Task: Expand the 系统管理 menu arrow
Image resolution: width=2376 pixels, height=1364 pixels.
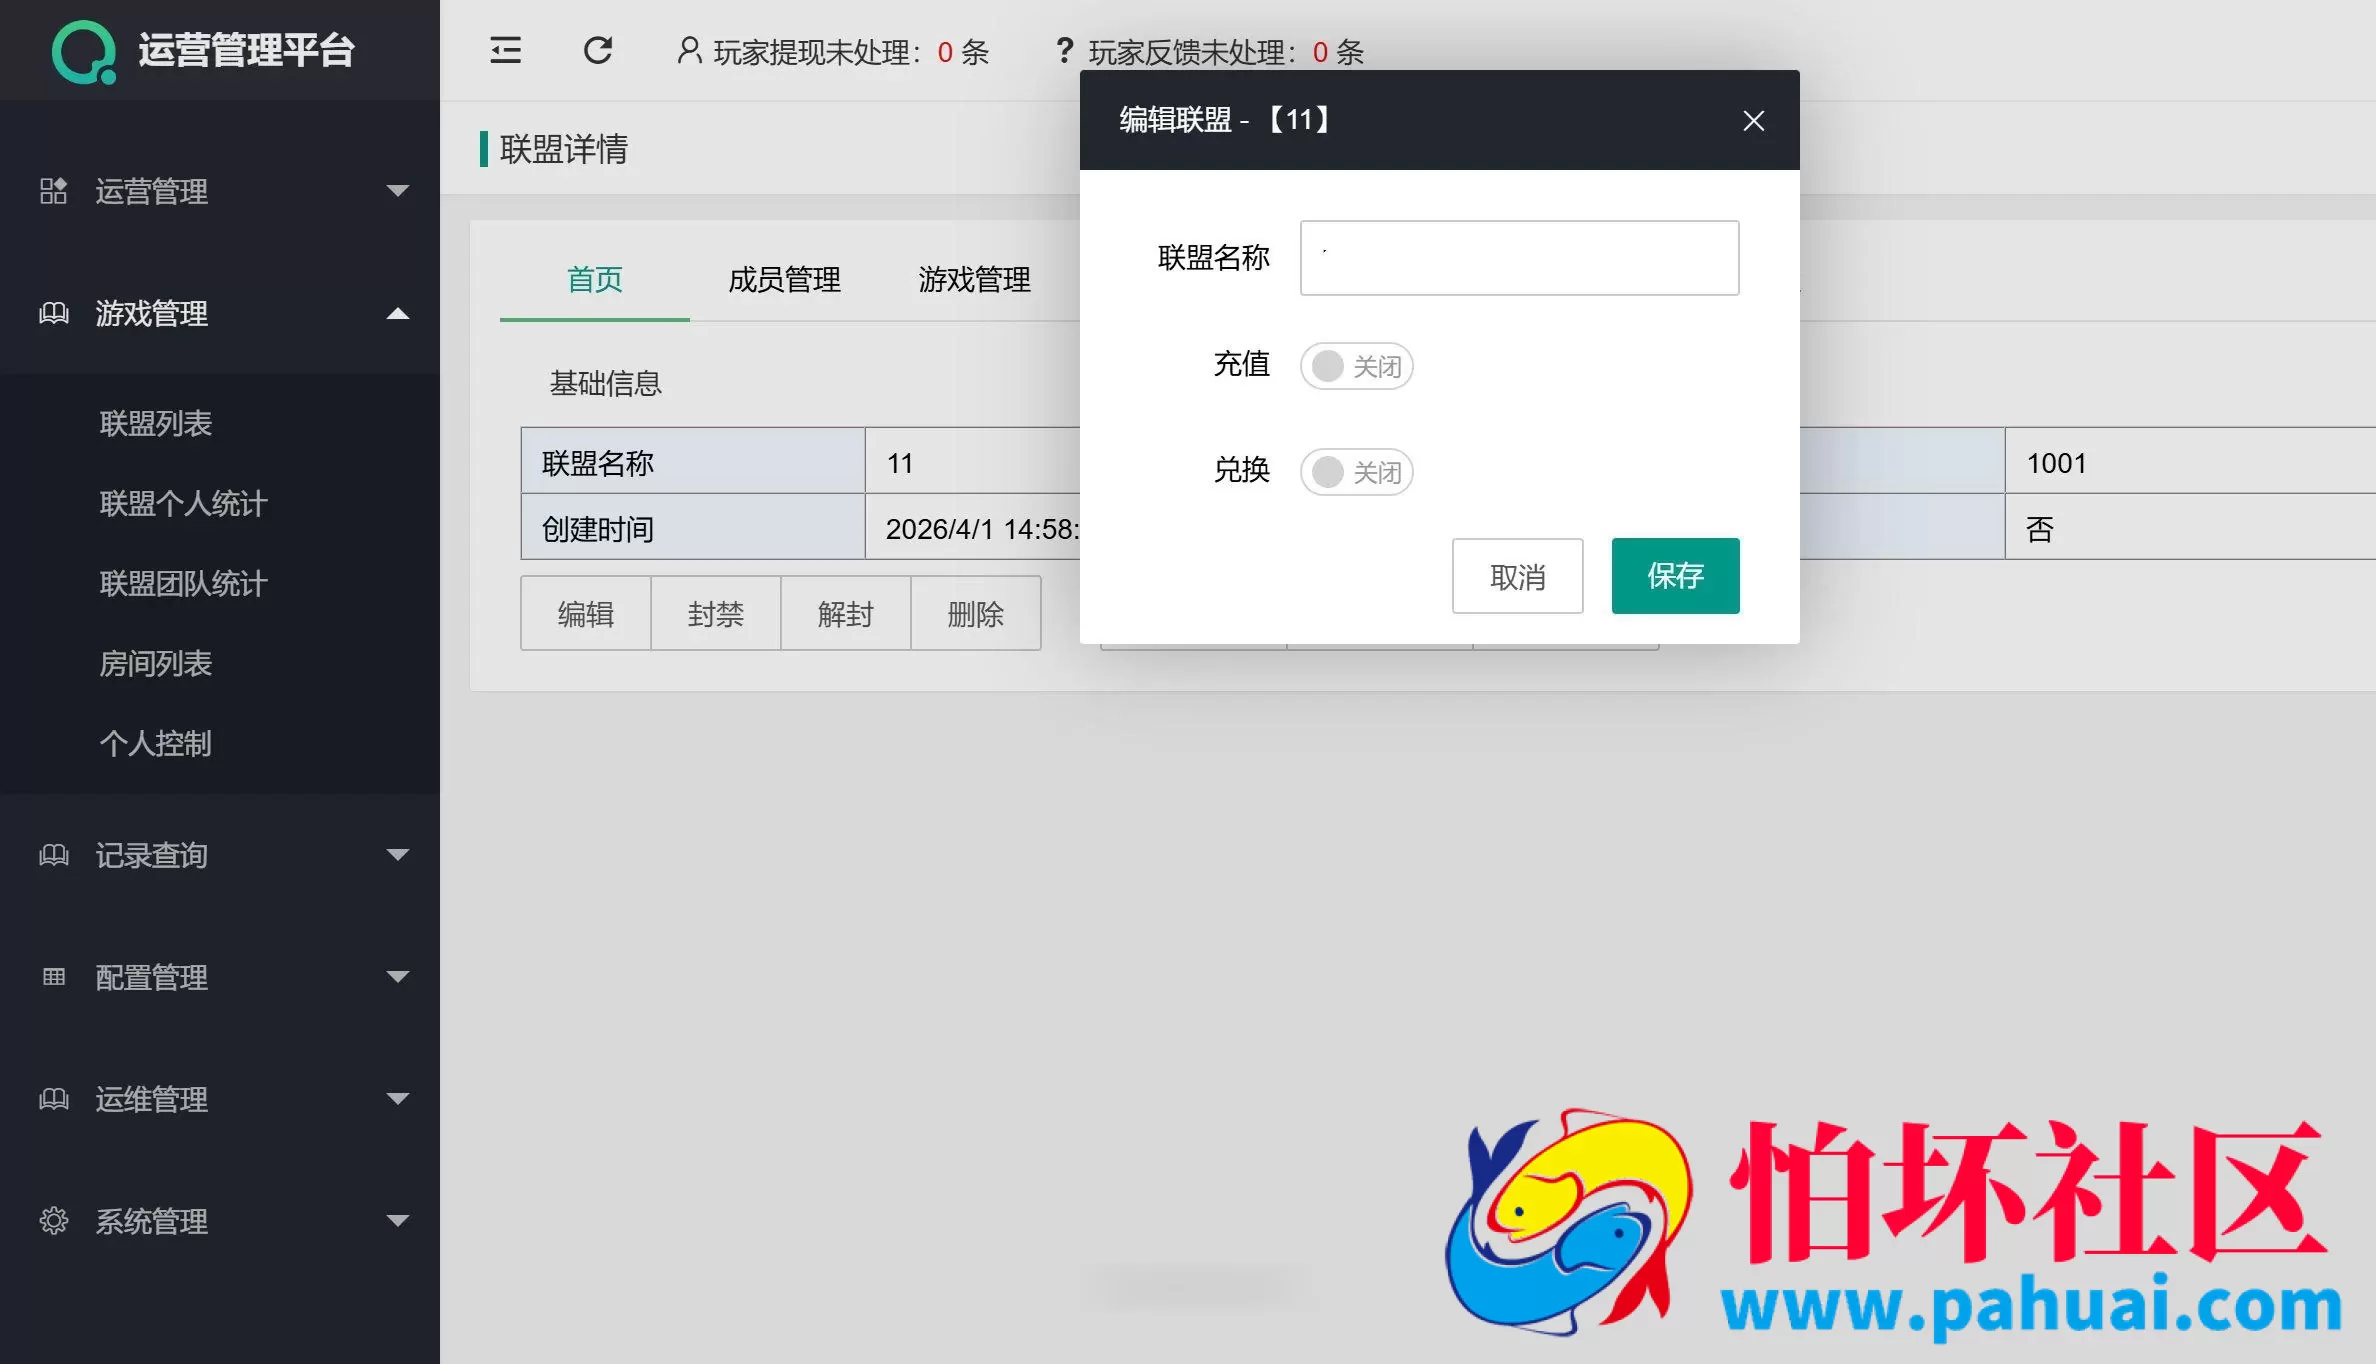Action: [x=398, y=1220]
